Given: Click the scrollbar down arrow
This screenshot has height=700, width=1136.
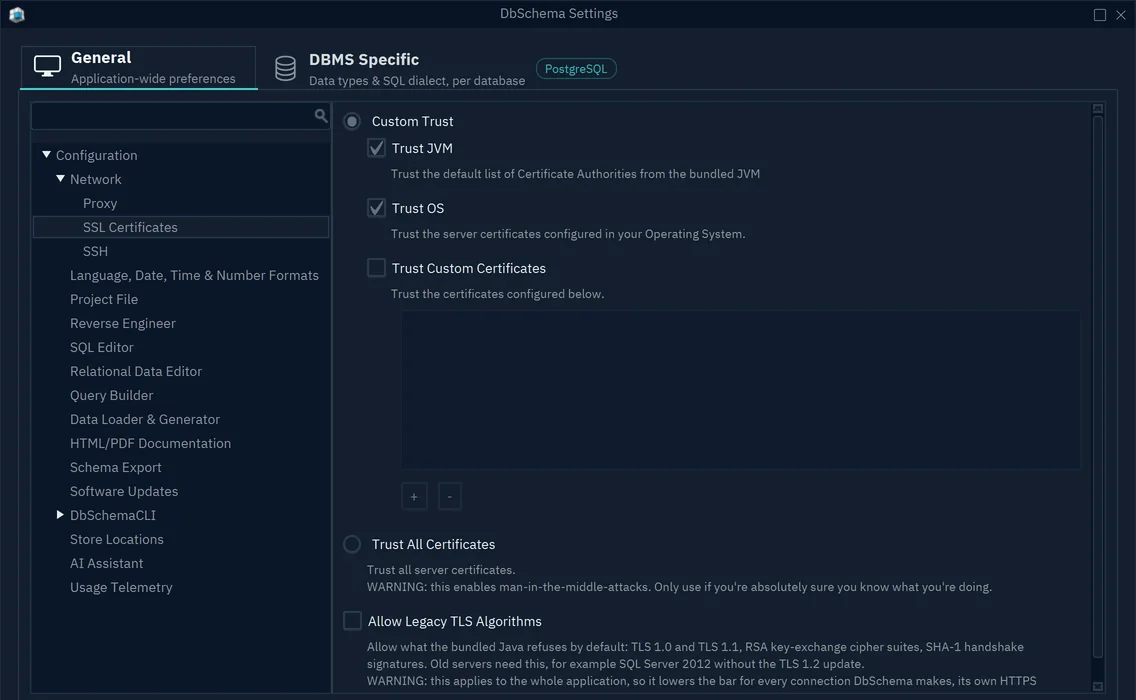Looking at the screenshot, I should click(x=1098, y=686).
